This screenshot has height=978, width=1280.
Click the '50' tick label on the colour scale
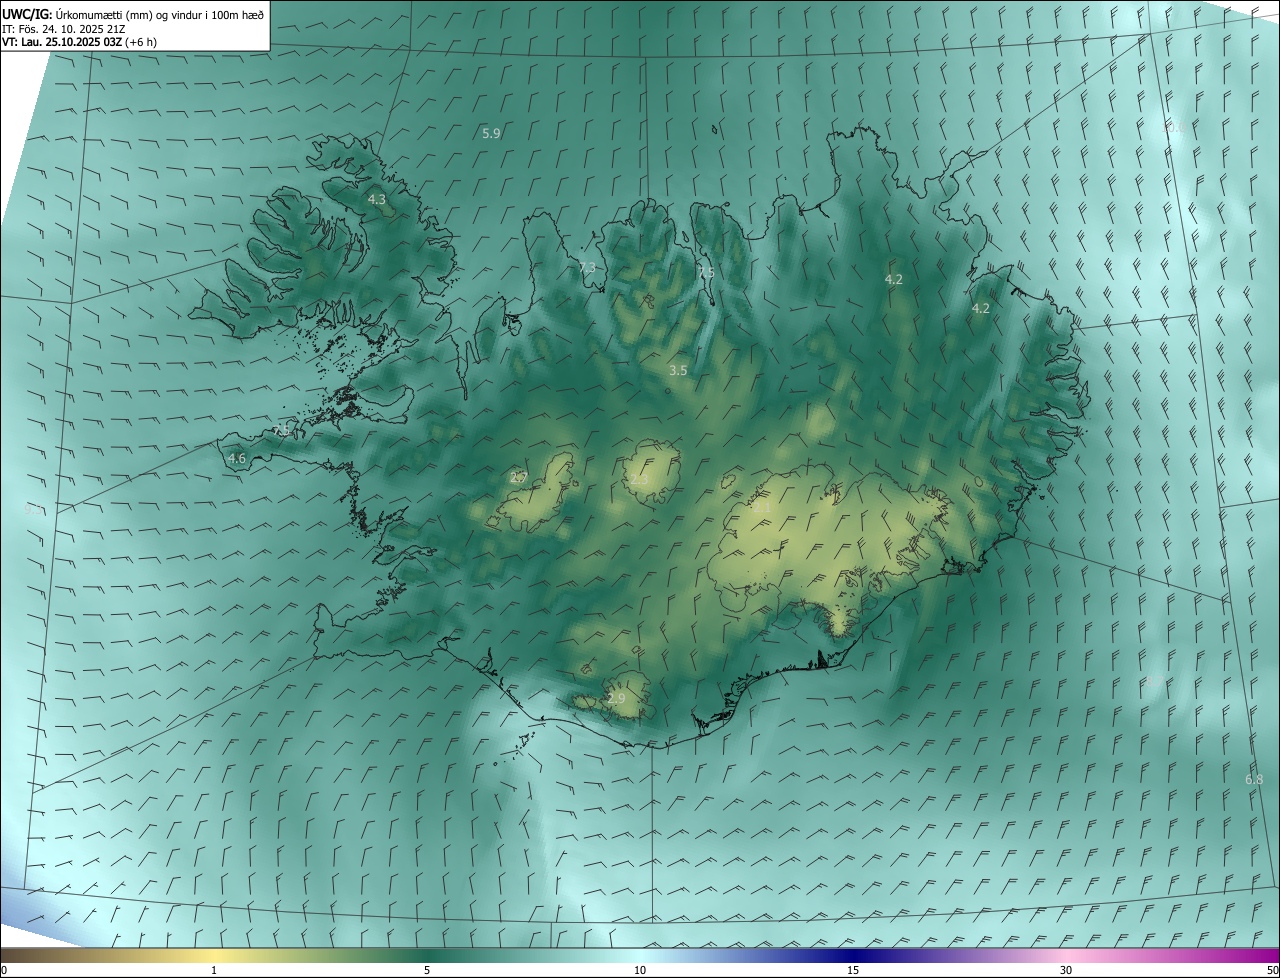click(x=1272, y=971)
